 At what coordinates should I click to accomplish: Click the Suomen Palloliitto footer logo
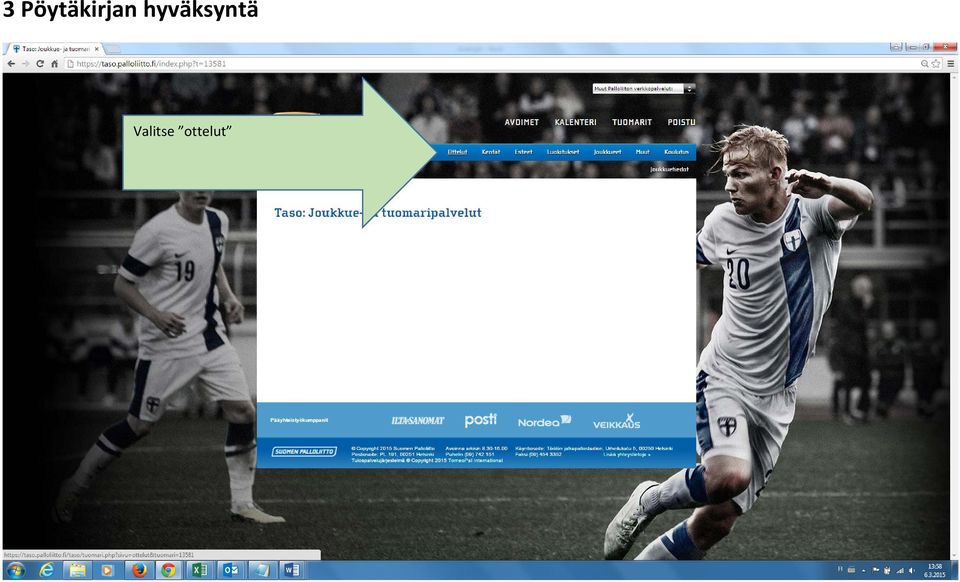[304, 452]
